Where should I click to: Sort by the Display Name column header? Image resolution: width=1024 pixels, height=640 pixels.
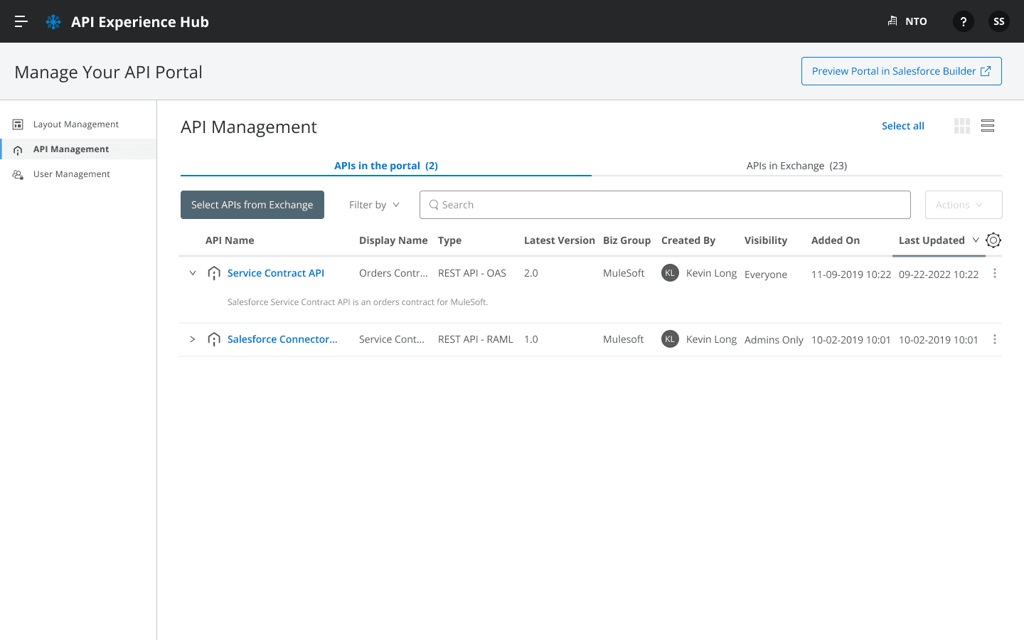[393, 240]
